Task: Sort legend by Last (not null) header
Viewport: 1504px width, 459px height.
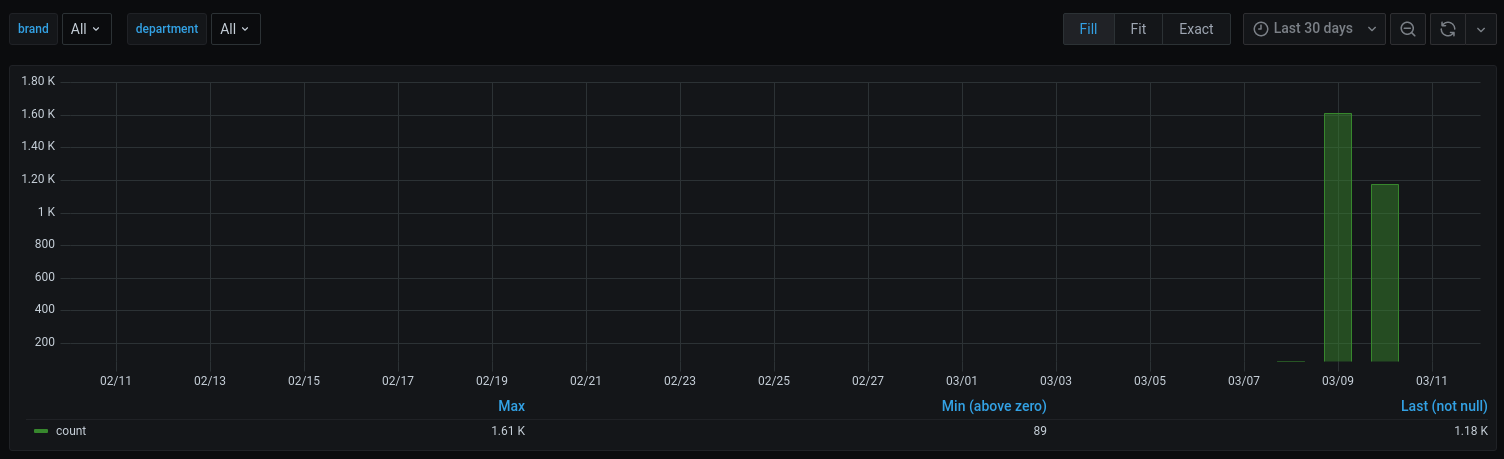Action: (x=1444, y=406)
